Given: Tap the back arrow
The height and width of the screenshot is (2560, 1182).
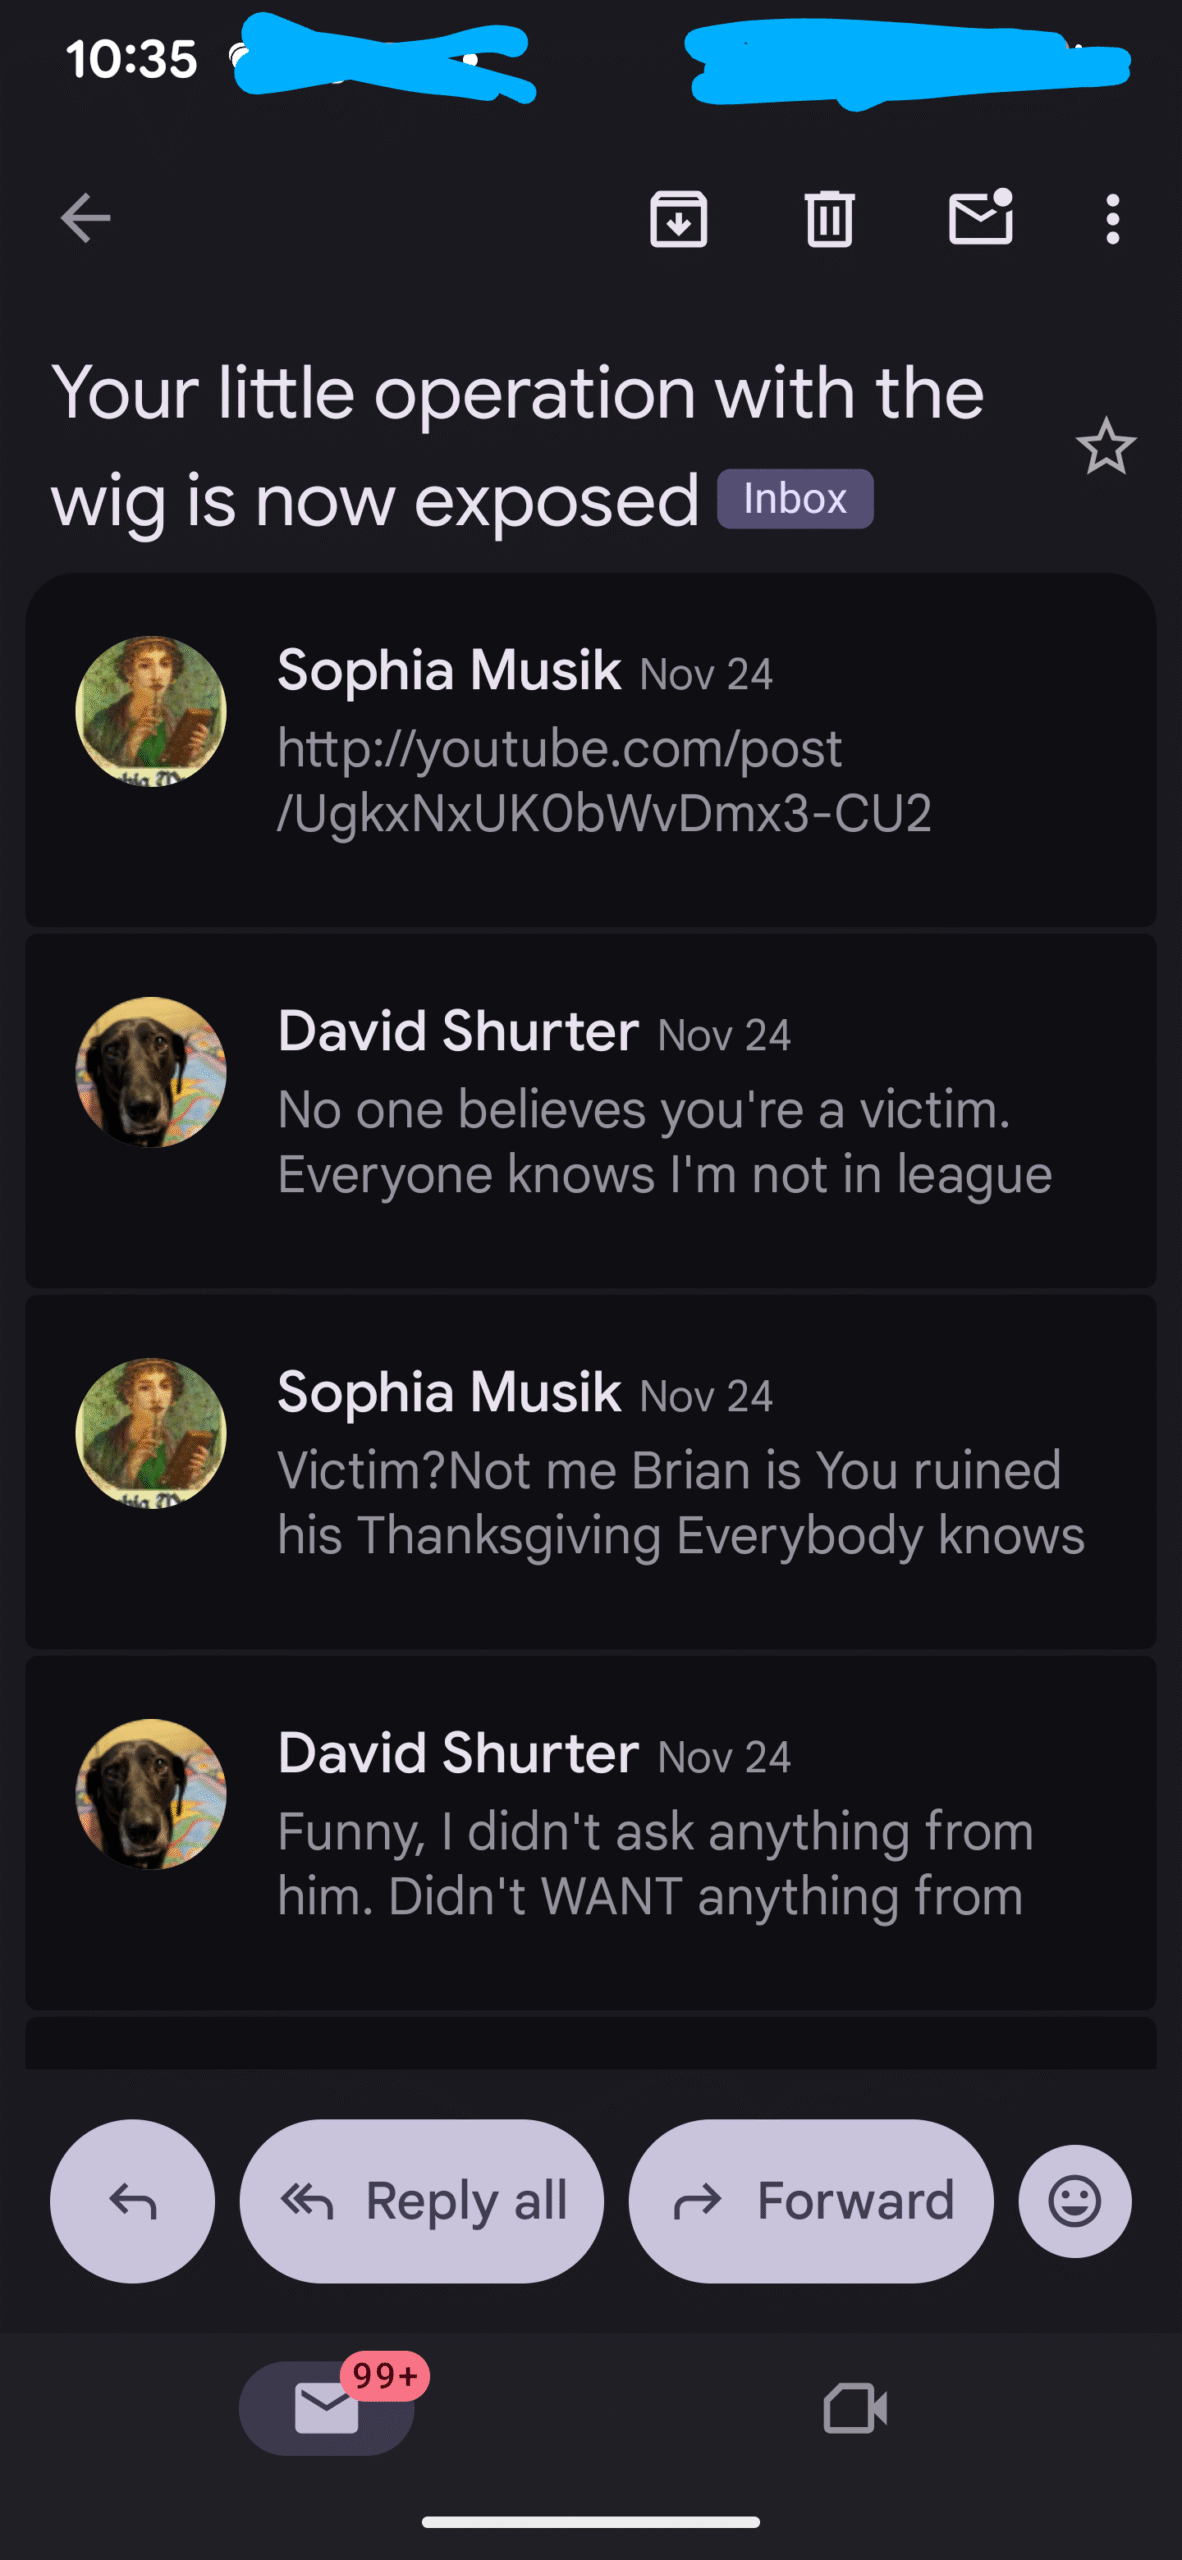Looking at the screenshot, I should pos(86,219).
